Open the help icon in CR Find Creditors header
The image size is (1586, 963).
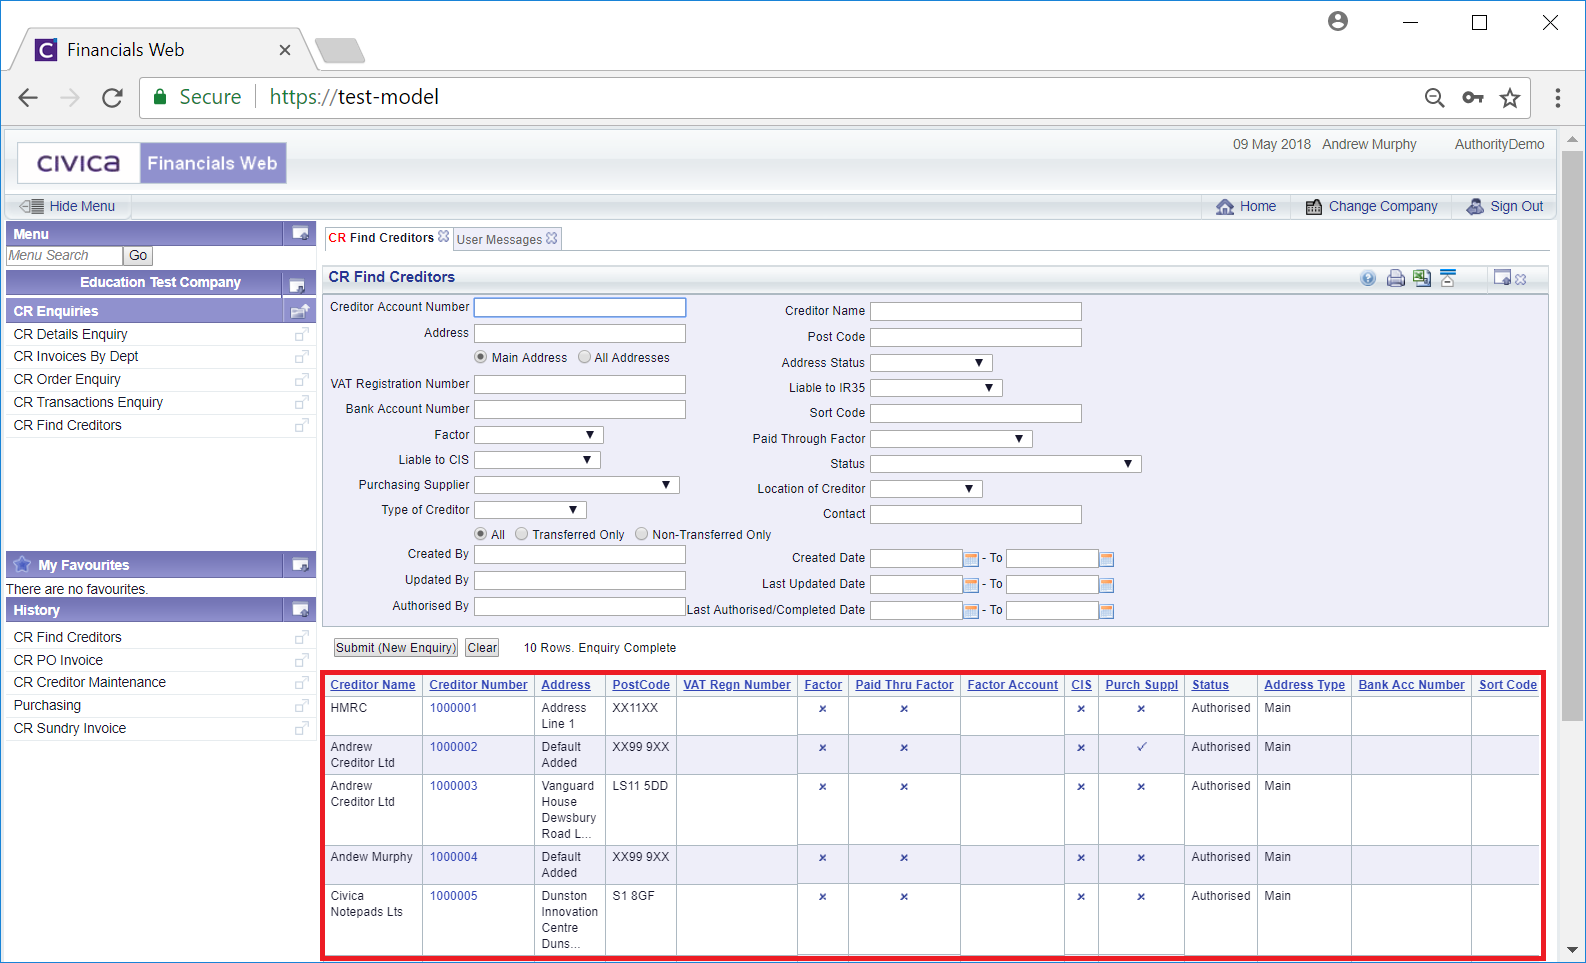click(1368, 279)
